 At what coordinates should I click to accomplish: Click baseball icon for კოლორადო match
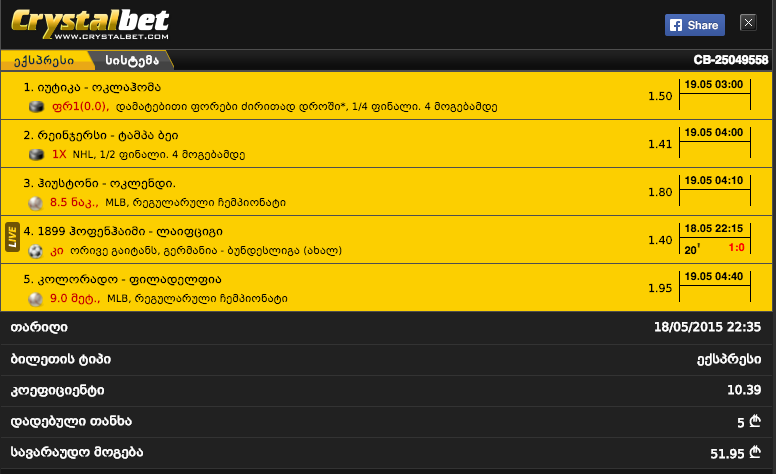click(36, 299)
